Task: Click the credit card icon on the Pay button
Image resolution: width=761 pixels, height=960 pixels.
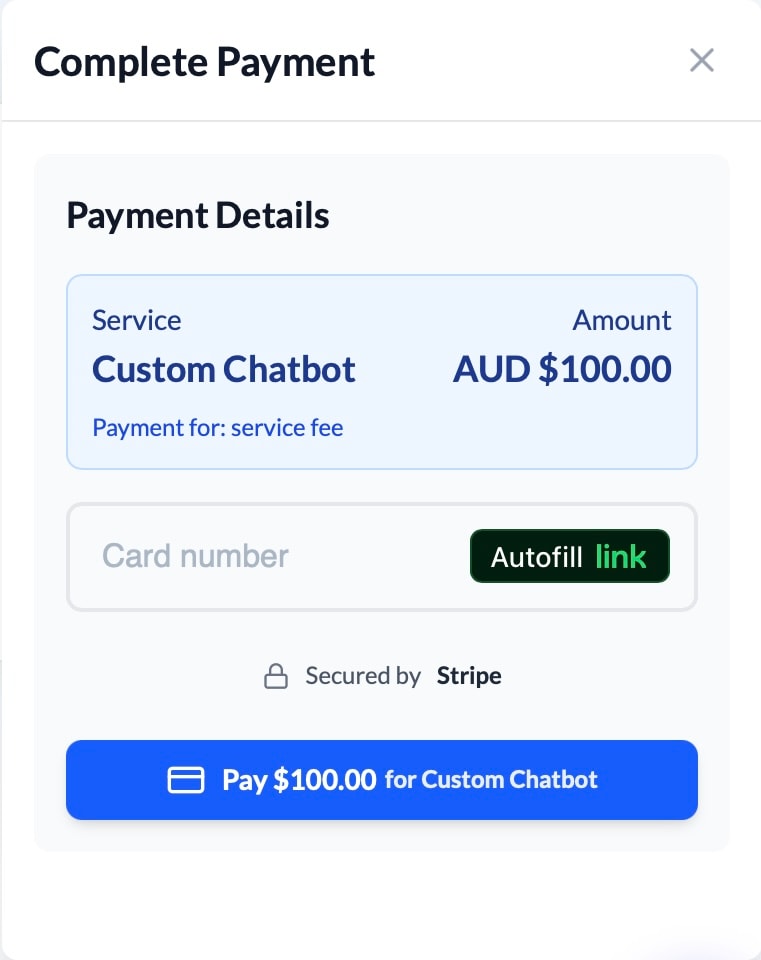Action: tap(186, 780)
